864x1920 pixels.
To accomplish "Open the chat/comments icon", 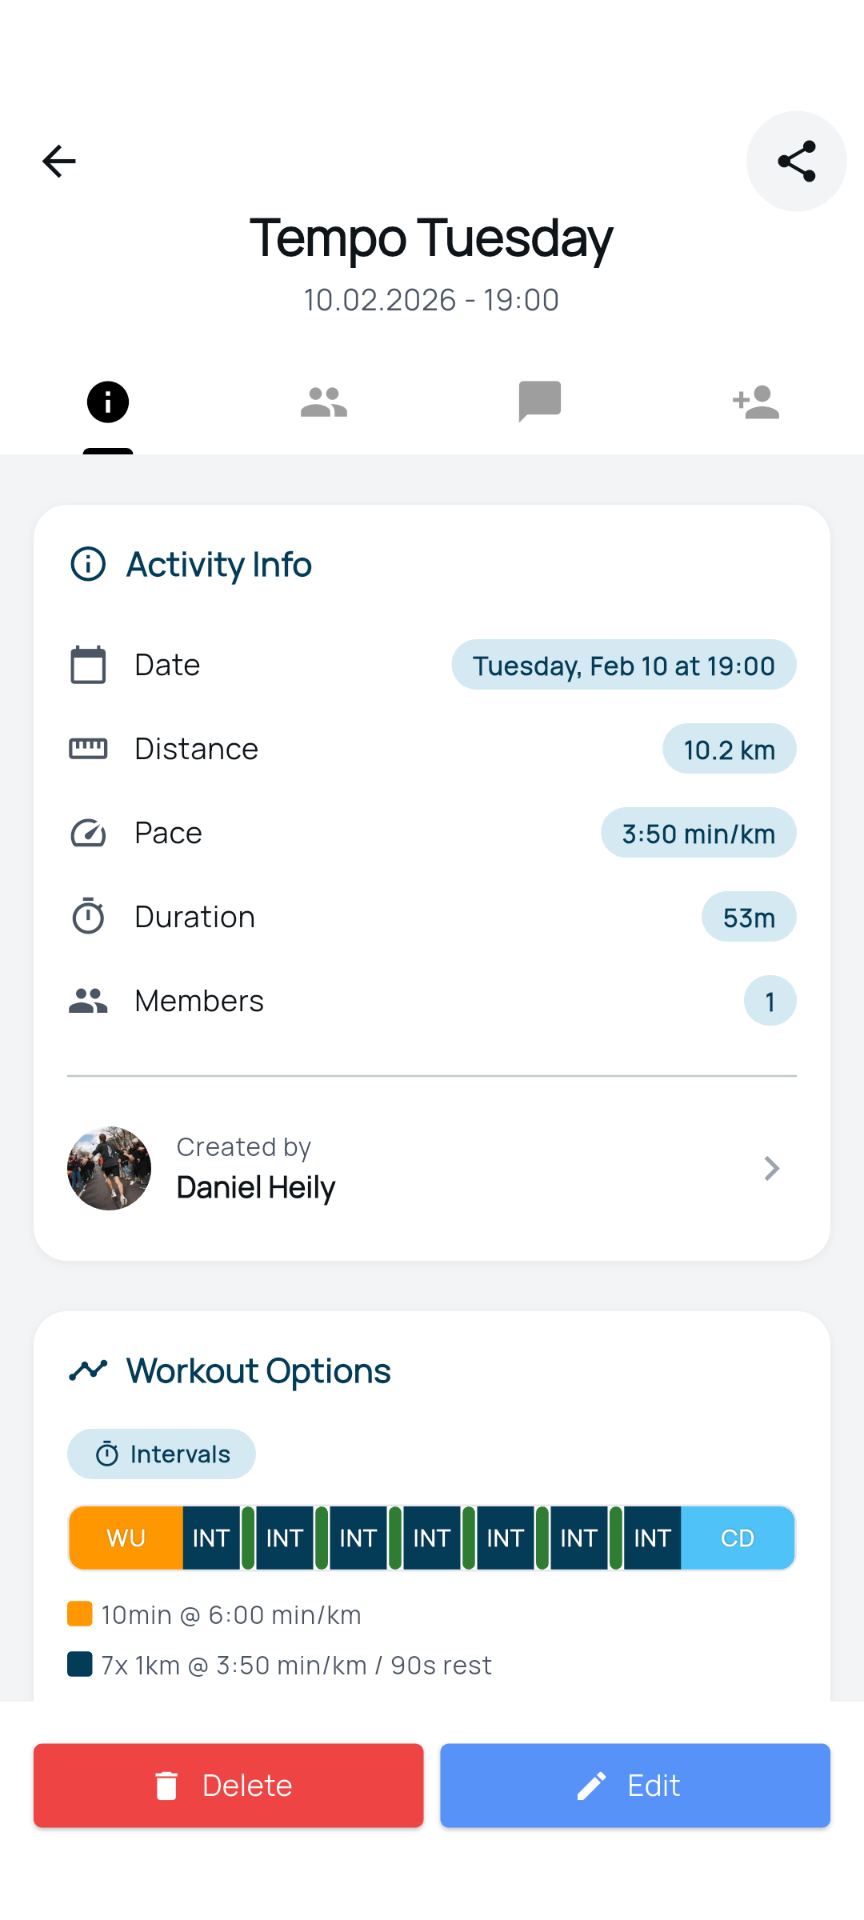I will (539, 401).
